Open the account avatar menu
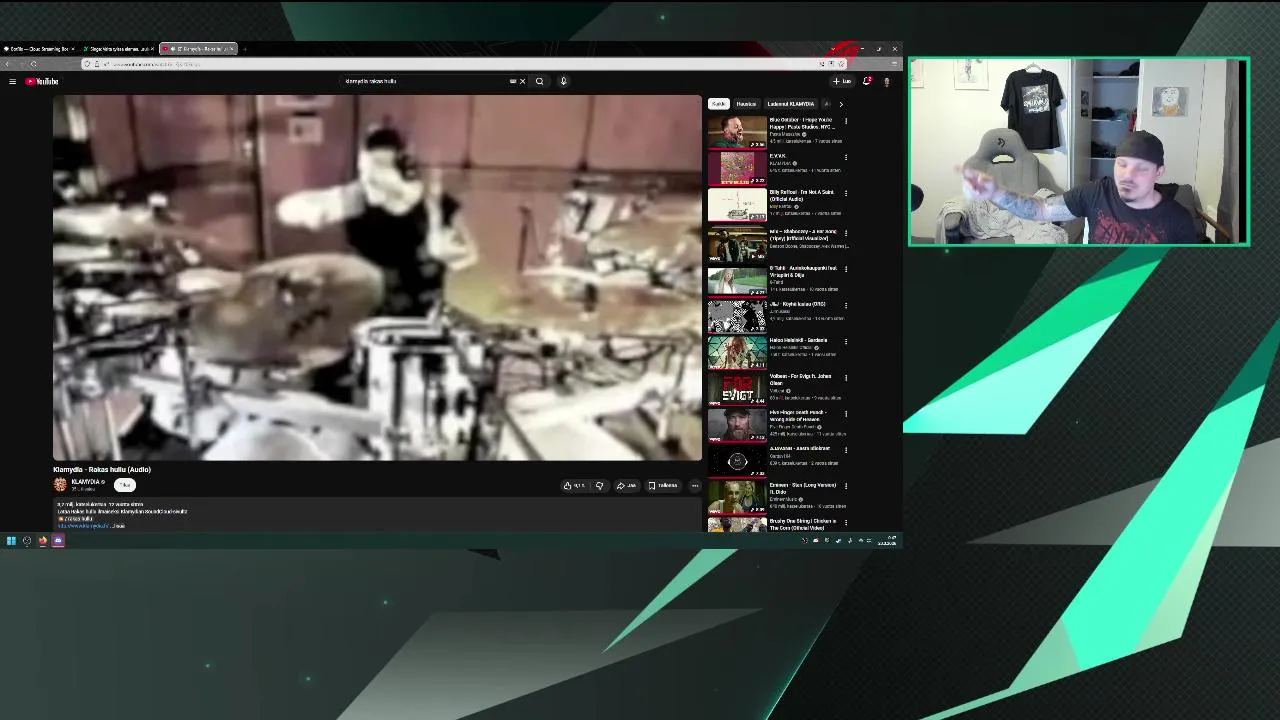Image resolution: width=1280 pixels, height=720 pixels. tap(886, 81)
